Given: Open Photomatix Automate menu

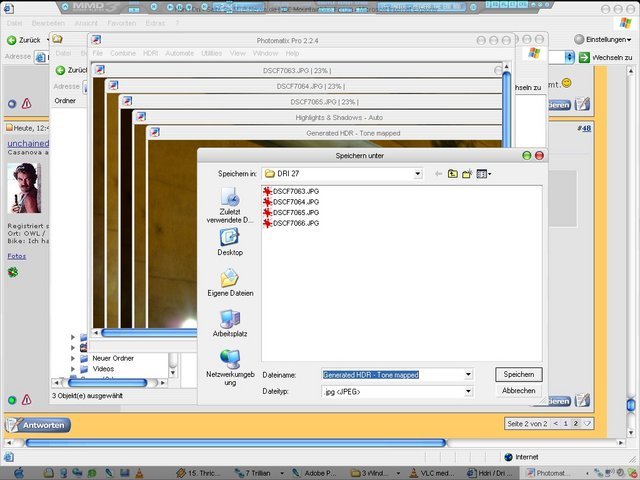Looking at the screenshot, I should [x=180, y=53].
